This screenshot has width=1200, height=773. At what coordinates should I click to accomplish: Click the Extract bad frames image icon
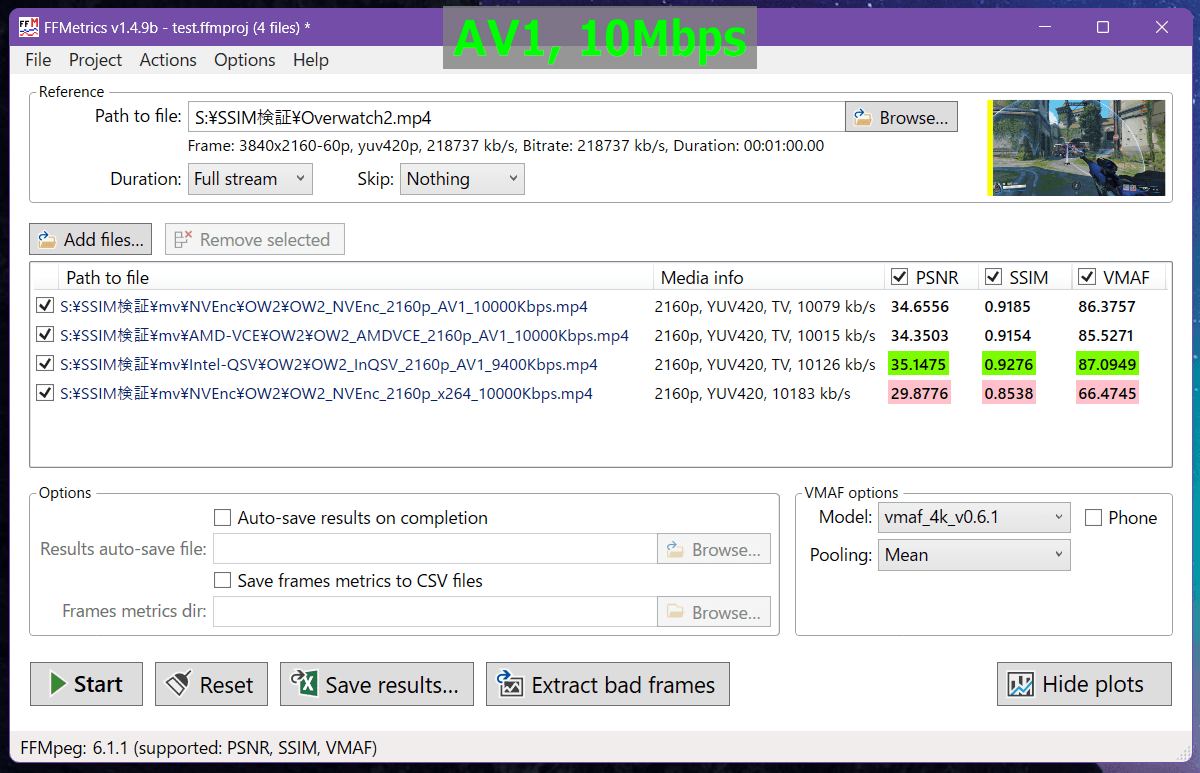(x=510, y=684)
